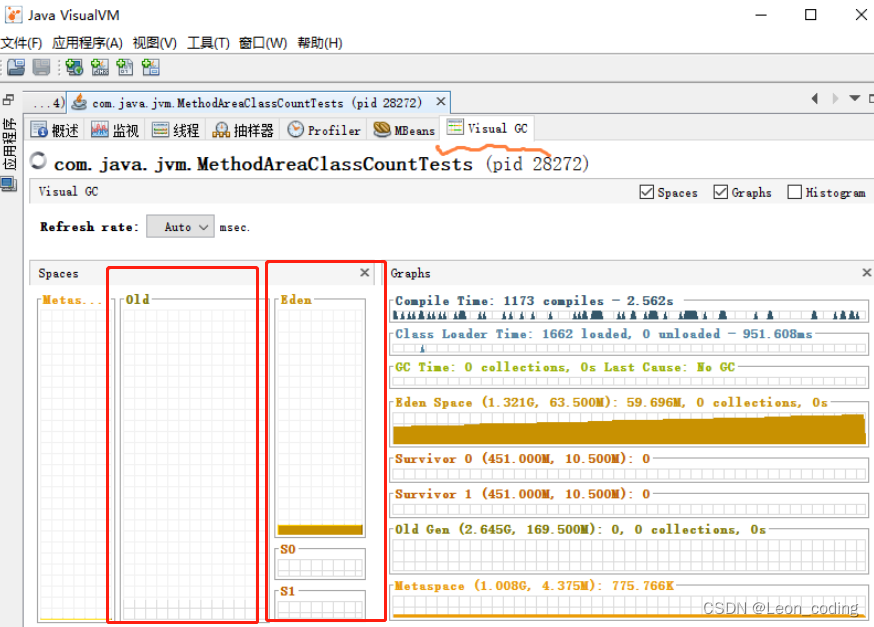This screenshot has height=627, width=874.
Task: Click the Load snapshot toolbar icon
Action: click(x=16, y=67)
